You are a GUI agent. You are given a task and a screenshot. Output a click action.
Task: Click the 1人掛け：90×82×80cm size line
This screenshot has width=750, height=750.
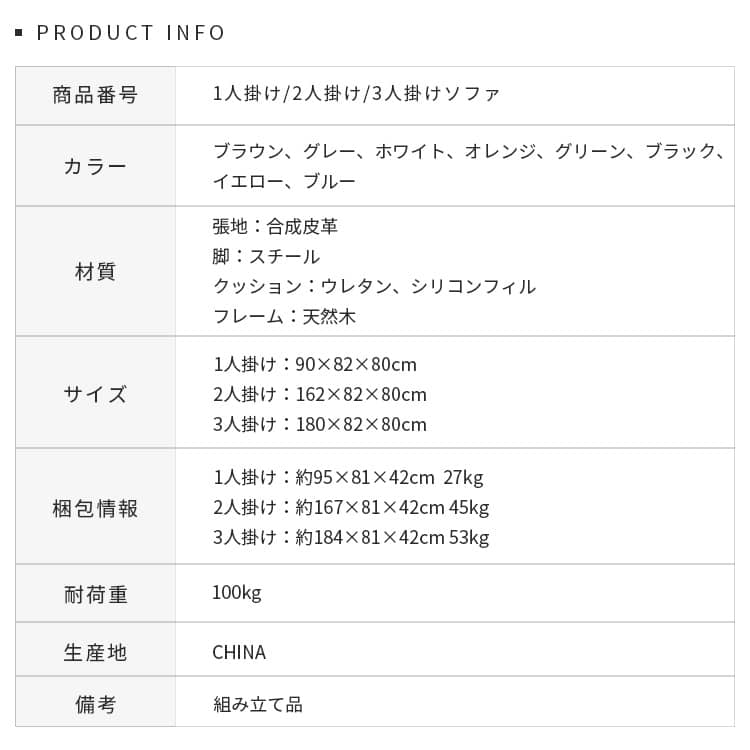coord(314,364)
